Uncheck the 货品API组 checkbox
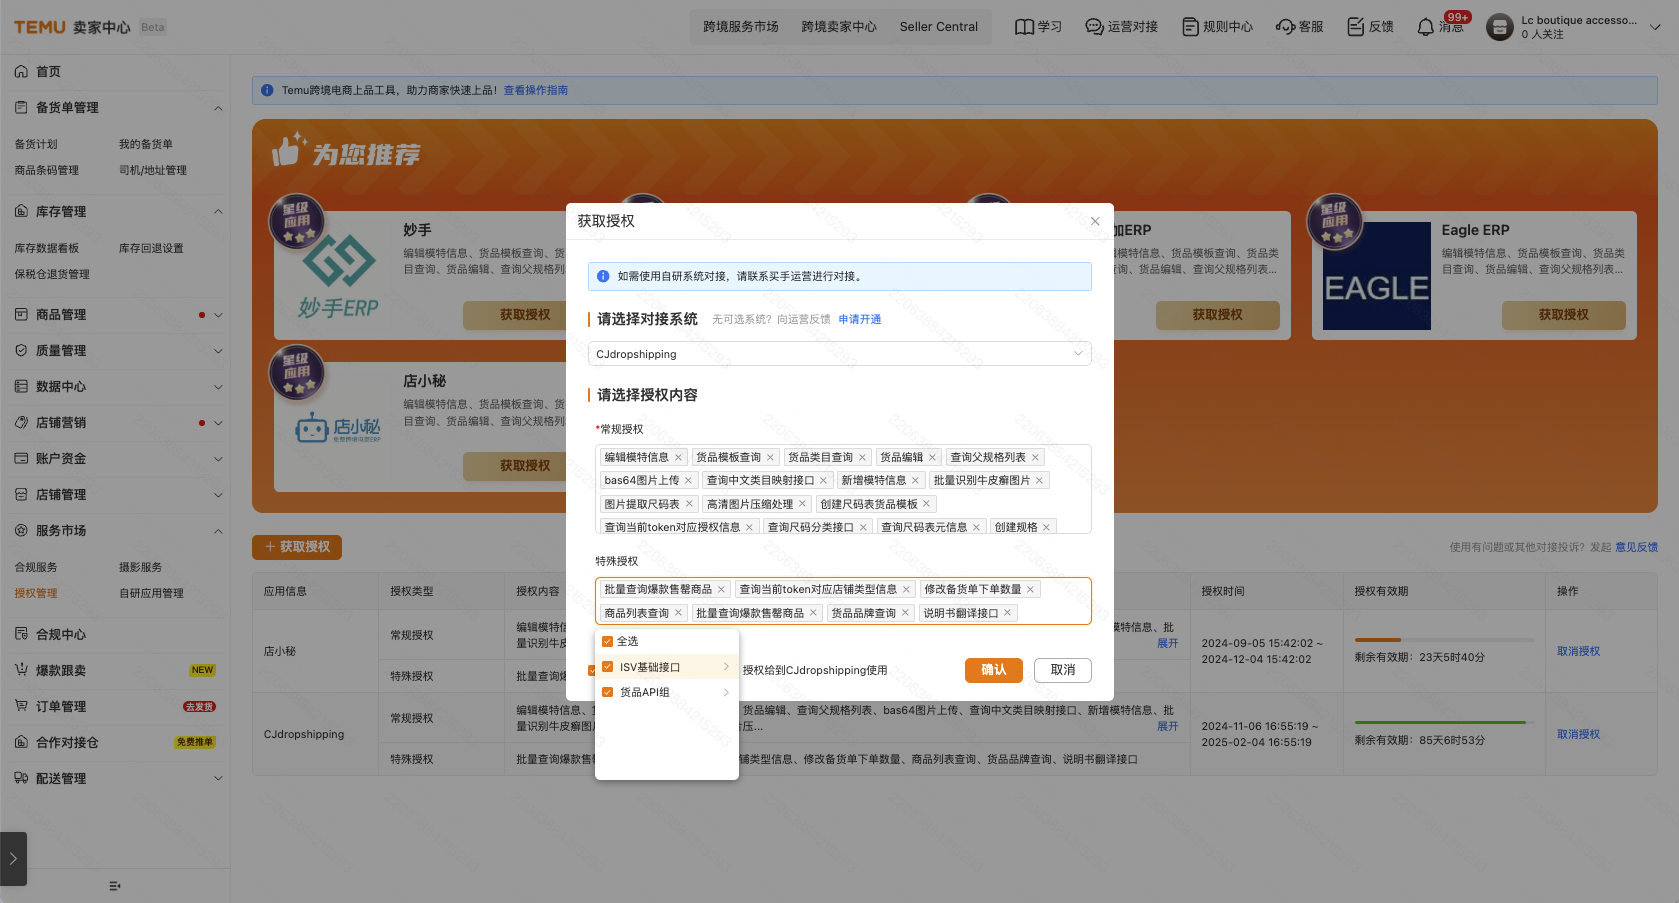Image resolution: width=1679 pixels, height=903 pixels. [x=607, y=692]
